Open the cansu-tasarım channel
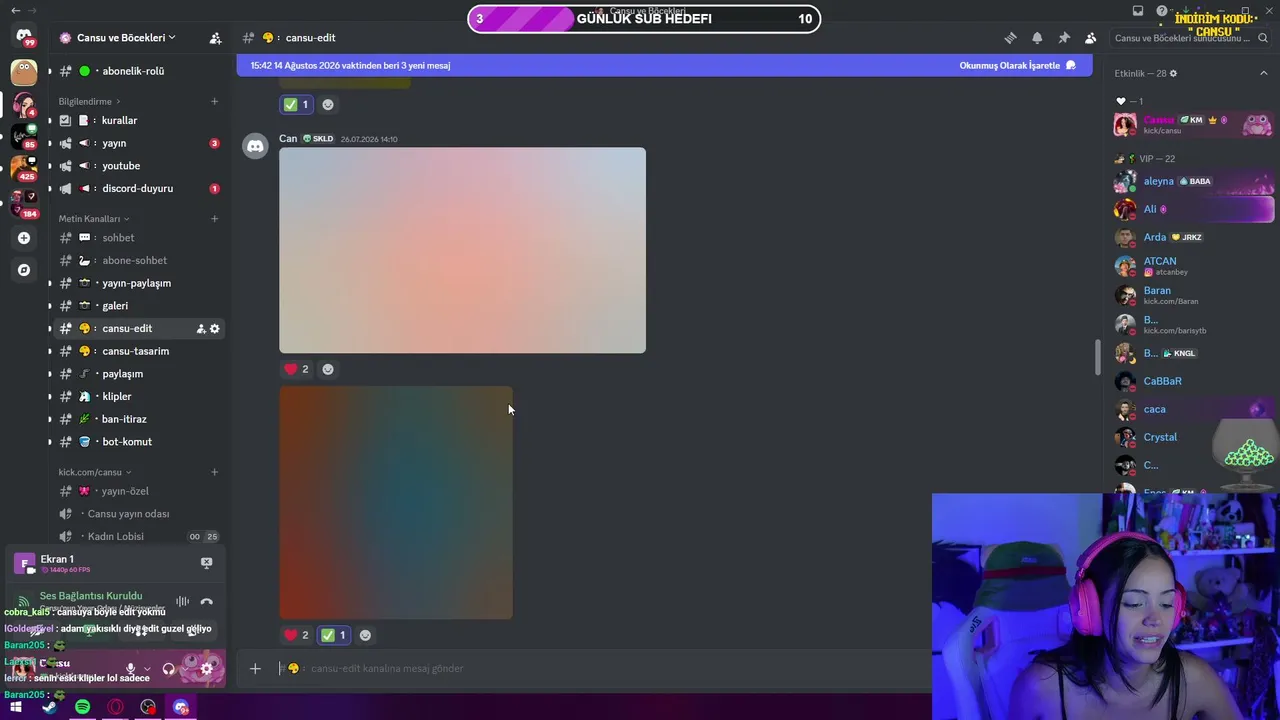1280x720 pixels. pos(137,351)
